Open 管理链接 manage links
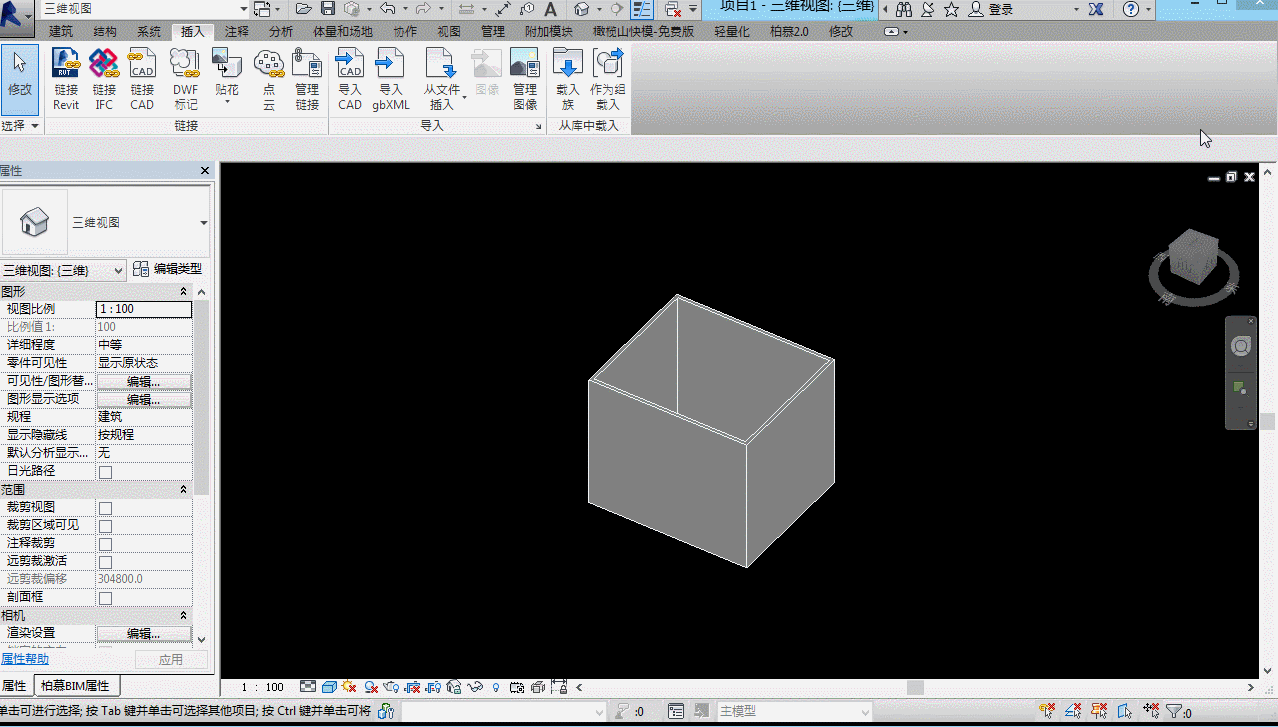 (x=307, y=78)
